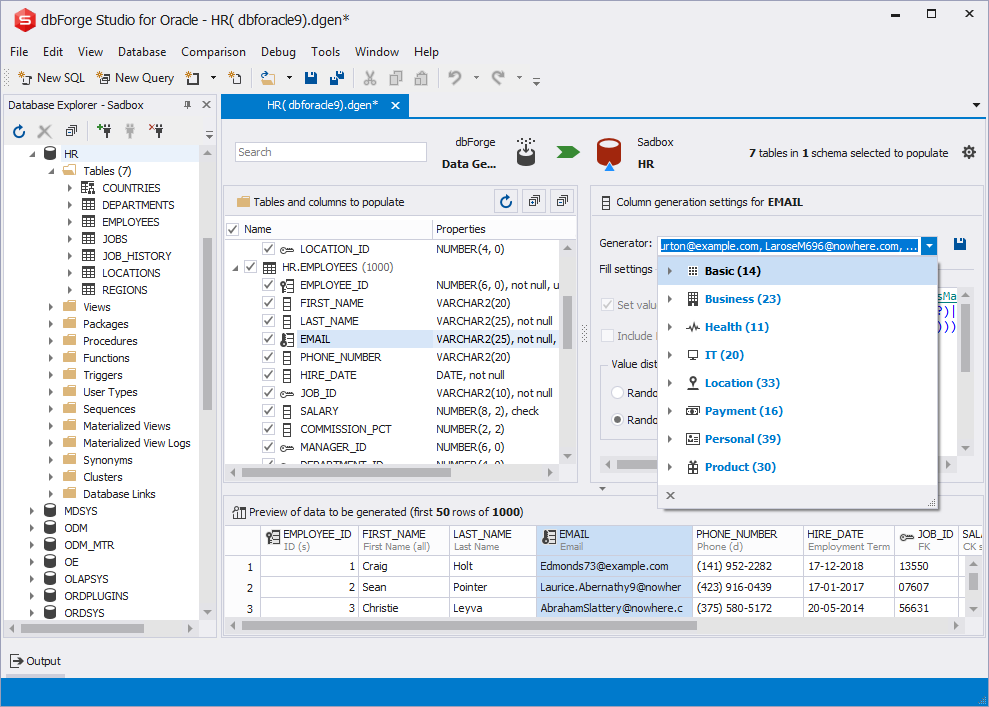Open the data generation options gear
Image resolution: width=989 pixels, height=707 pixels.
(969, 152)
